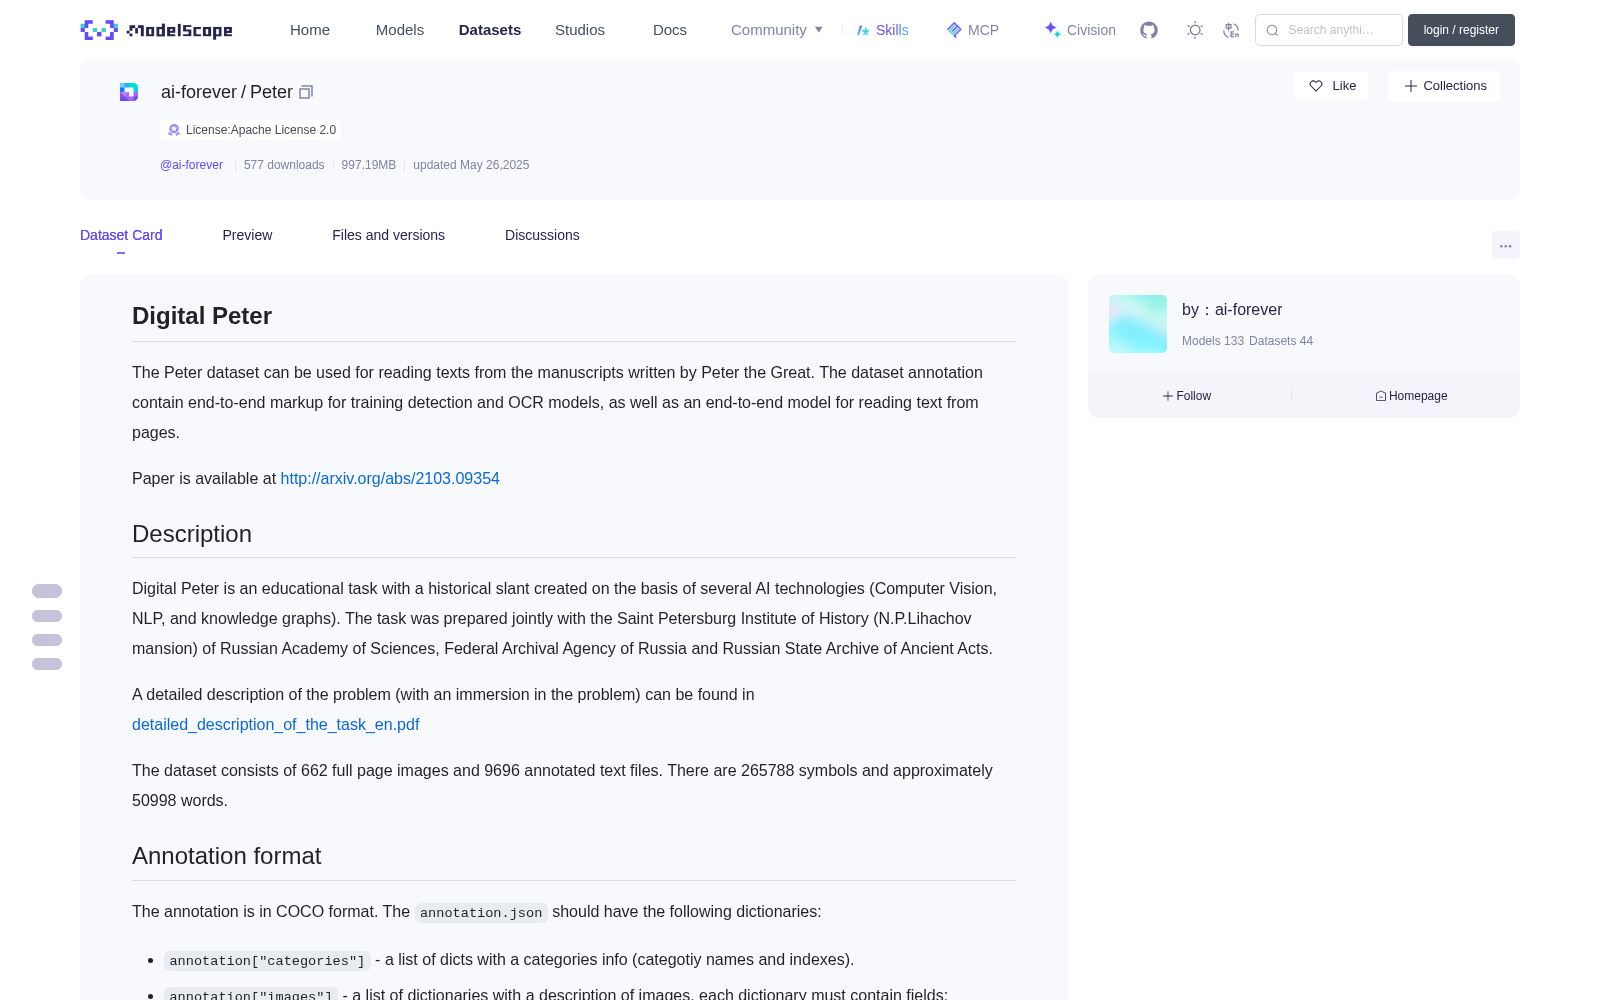1600x1000 pixels.
Task: Open the Models section
Action: [400, 30]
